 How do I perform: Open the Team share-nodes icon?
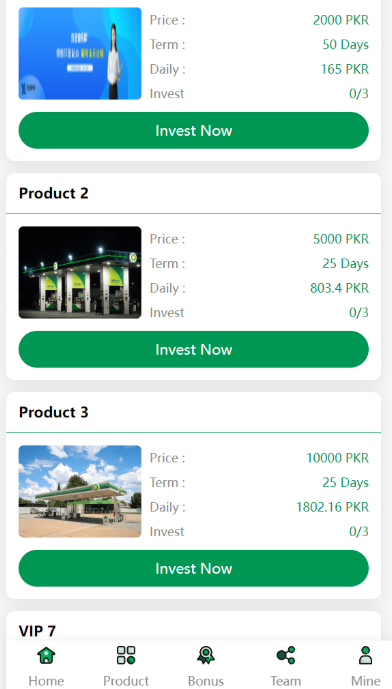(286, 655)
